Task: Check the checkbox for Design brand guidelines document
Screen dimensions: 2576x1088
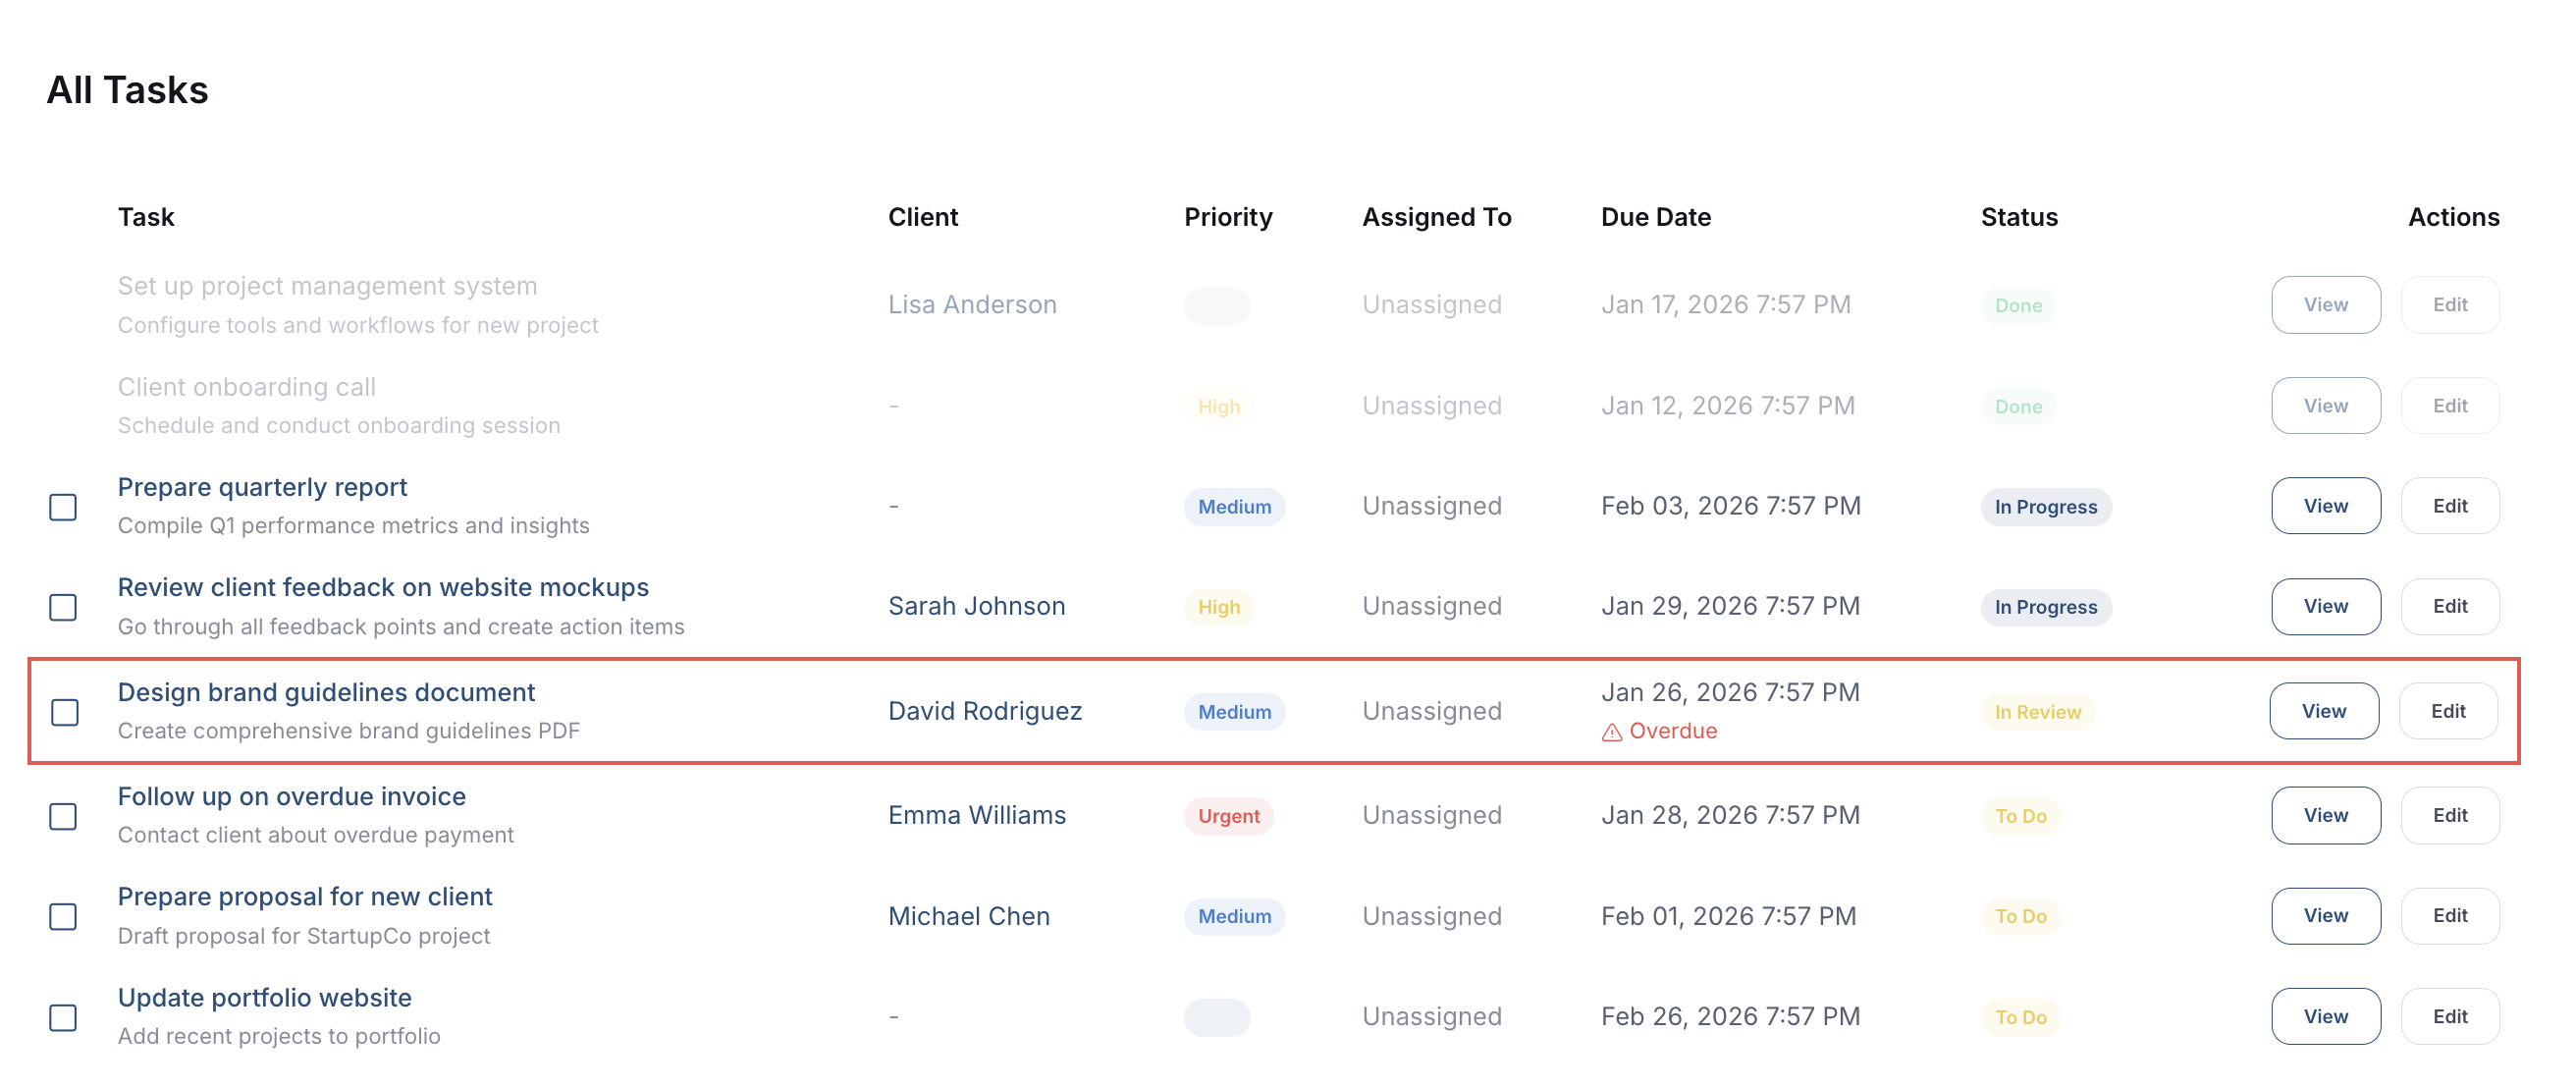Action: pyautogui.click(x=63, y=713)
